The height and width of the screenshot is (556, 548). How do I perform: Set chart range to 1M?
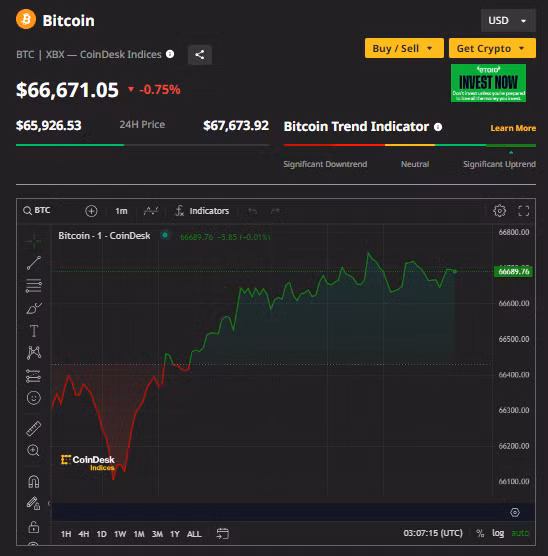coord(139,534)
